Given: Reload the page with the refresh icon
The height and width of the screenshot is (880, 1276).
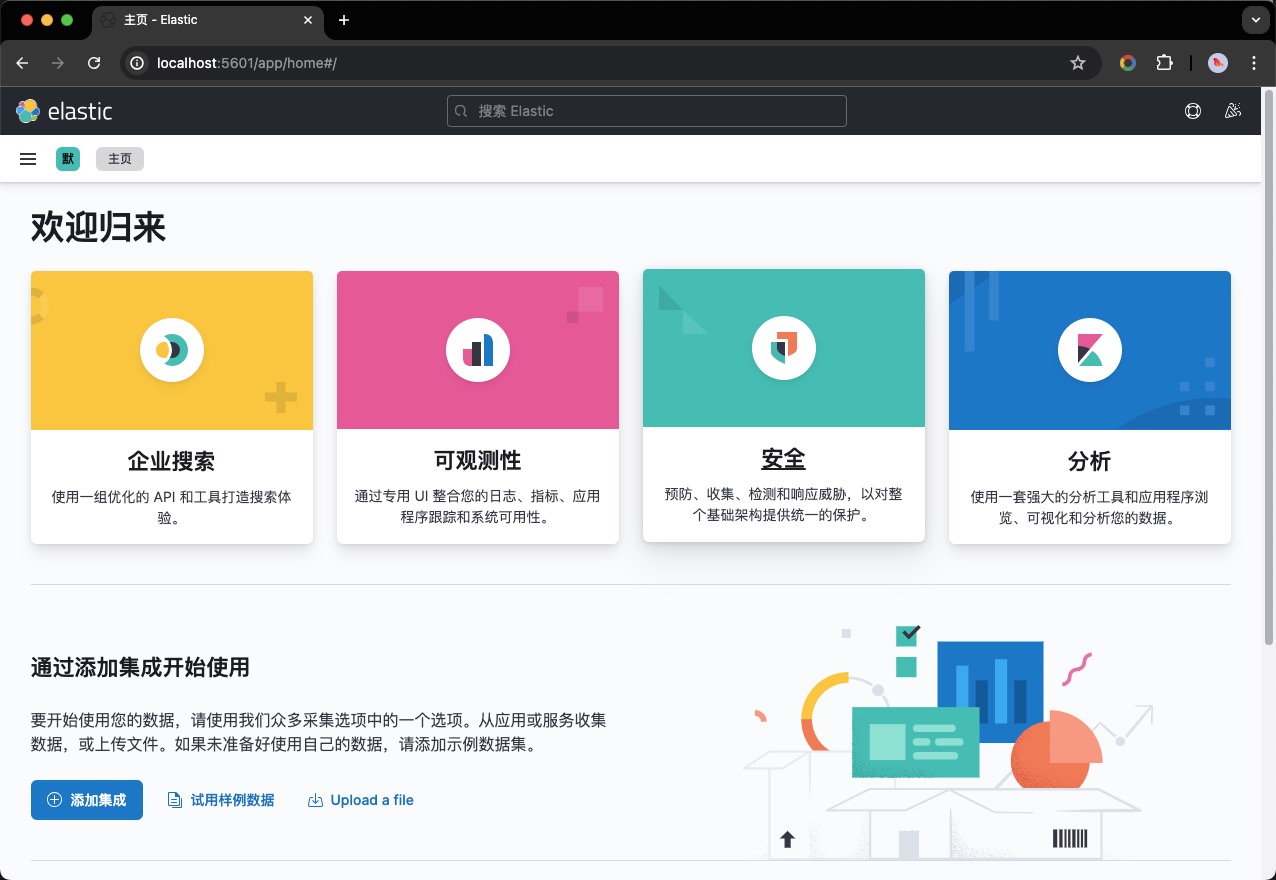Looking at the screenshot, I should click(93, 62).
